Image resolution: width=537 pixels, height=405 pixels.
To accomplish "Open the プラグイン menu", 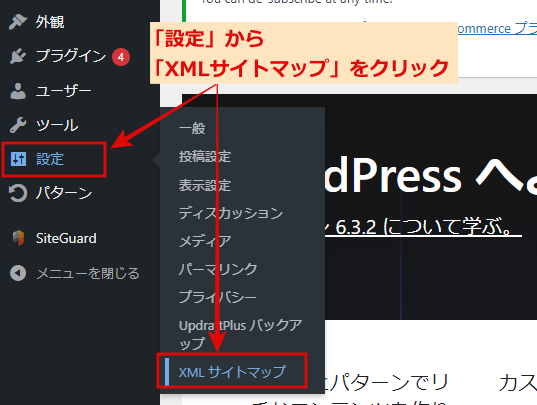I will tap(71, 56).
